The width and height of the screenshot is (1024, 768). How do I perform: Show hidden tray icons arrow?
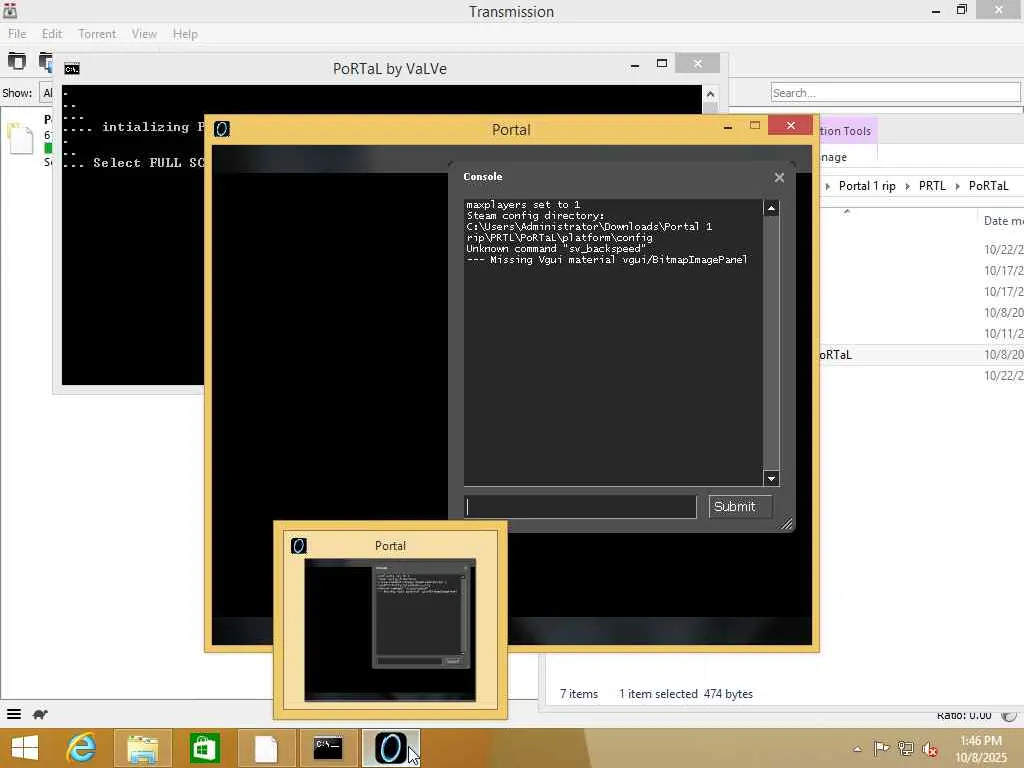857,749
